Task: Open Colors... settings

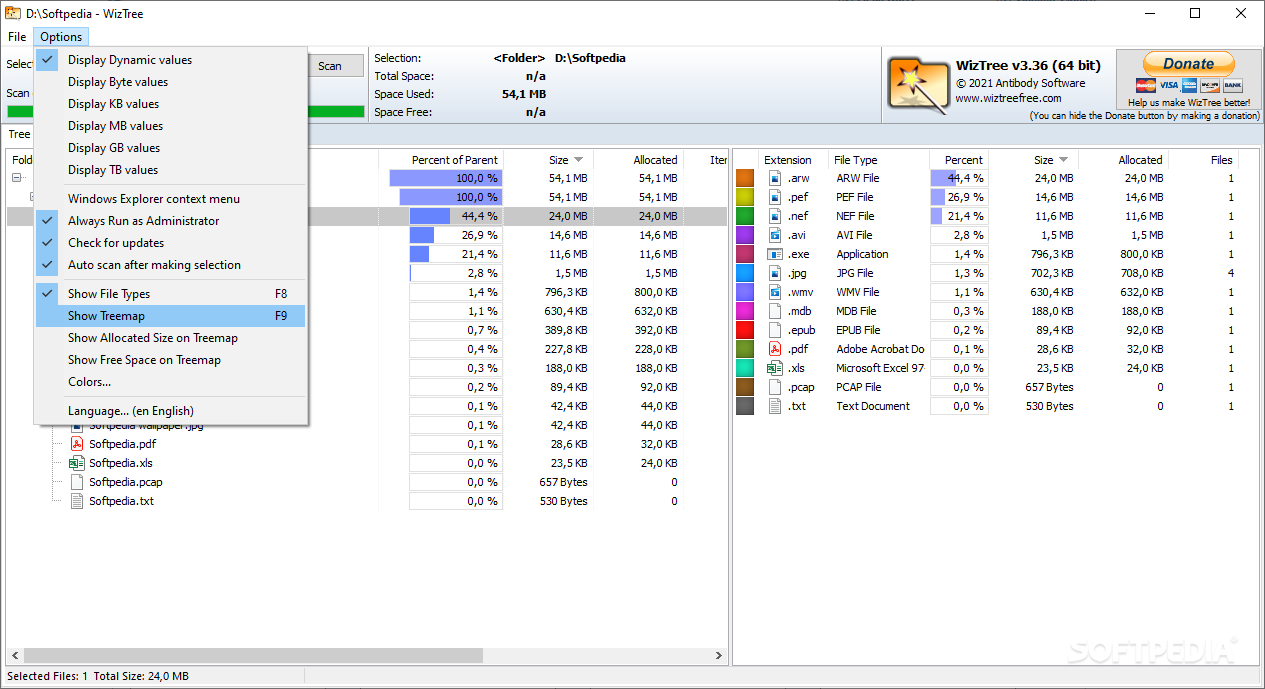Action: click(171, 382)
